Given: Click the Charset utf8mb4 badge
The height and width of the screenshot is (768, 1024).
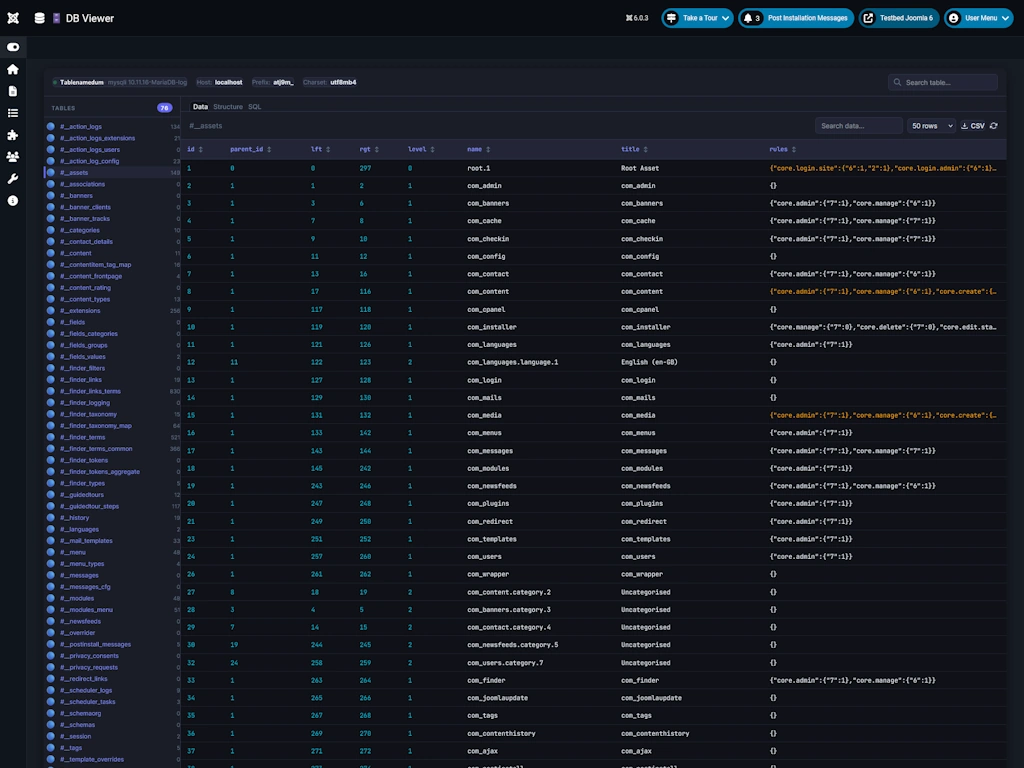Looking at the screenshot, I should click(x=330, y=82).
